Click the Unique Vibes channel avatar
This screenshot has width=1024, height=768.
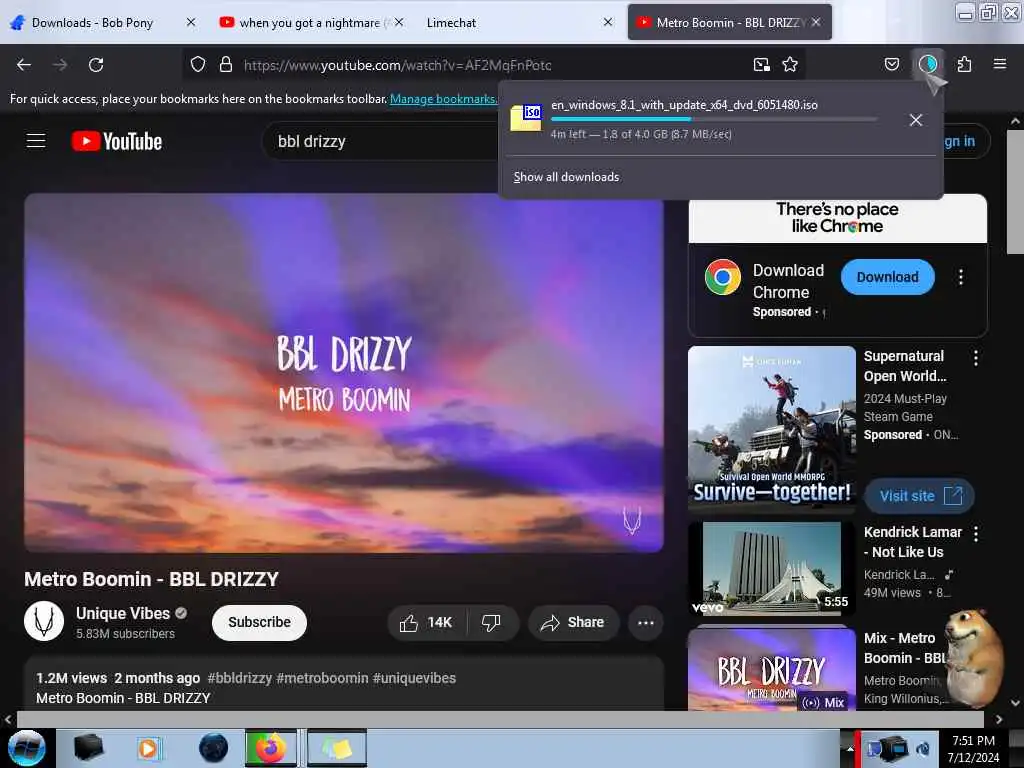(44, 621)
